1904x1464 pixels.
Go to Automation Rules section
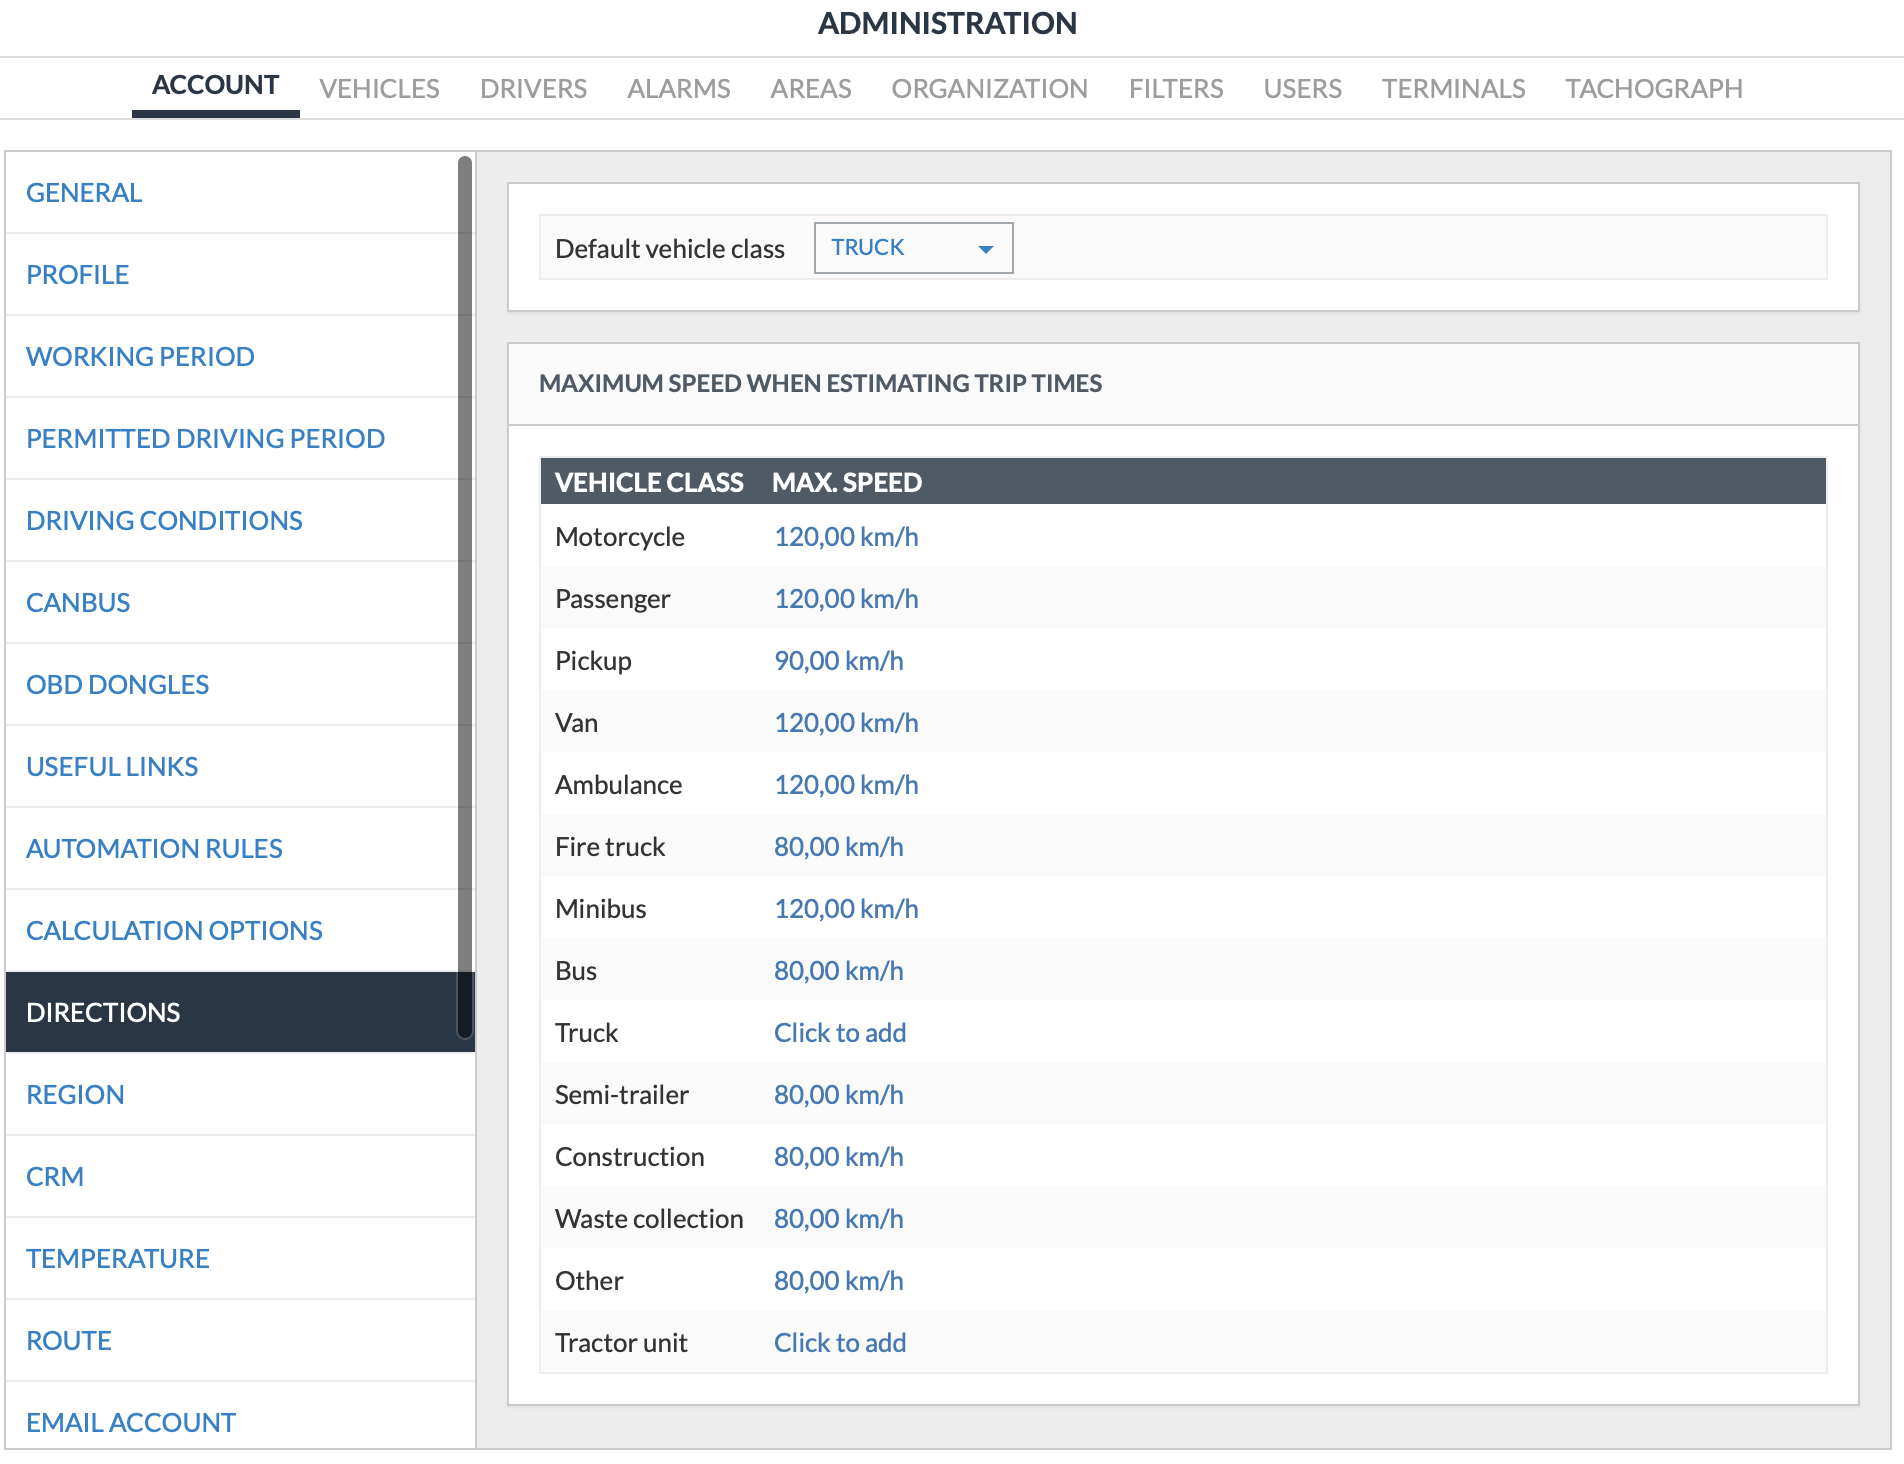(x=154, y=849)
